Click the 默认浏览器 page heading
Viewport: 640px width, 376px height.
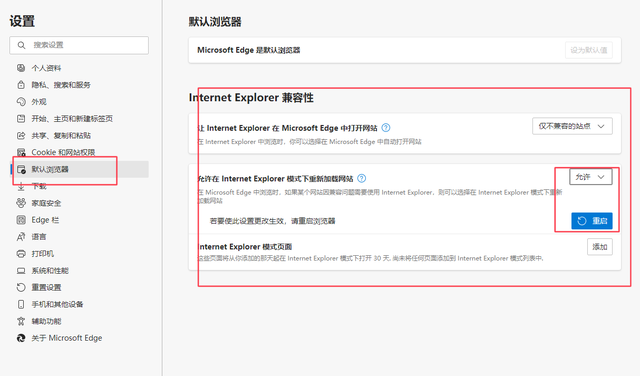click(x=215, y=22)
